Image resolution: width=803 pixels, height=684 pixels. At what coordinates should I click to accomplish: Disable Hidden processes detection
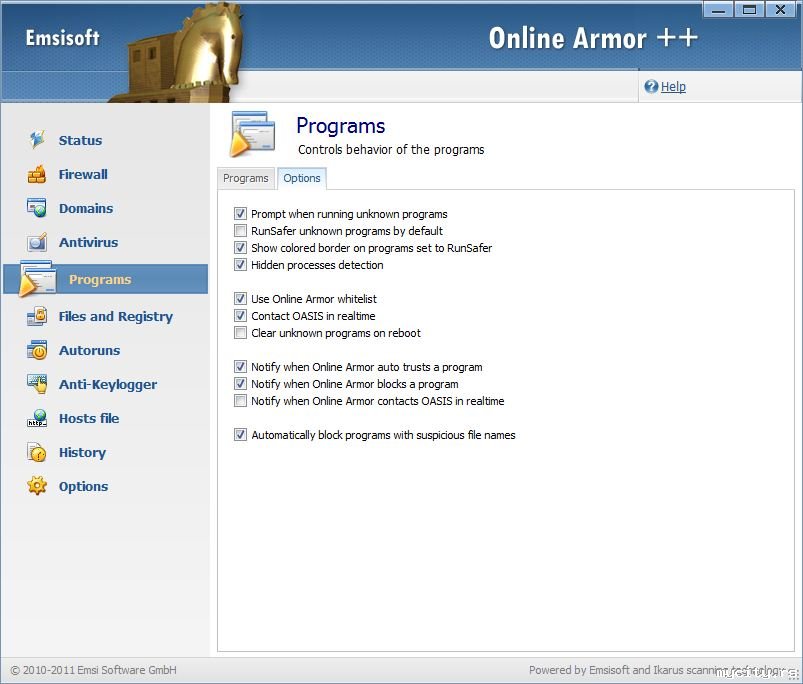[240, 265]
